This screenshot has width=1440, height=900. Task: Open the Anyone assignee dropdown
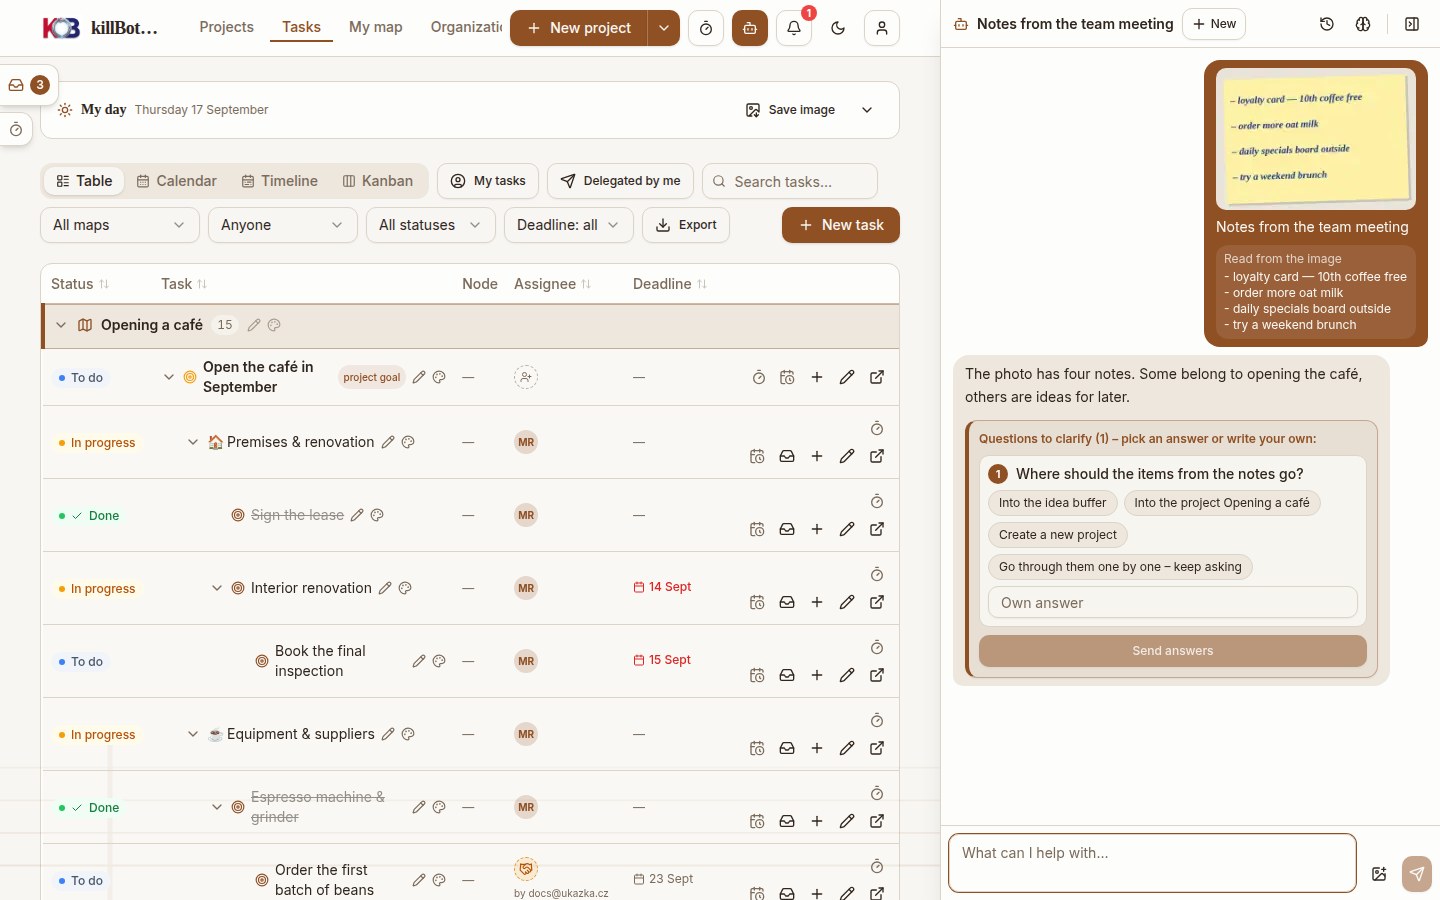(283, 225)
